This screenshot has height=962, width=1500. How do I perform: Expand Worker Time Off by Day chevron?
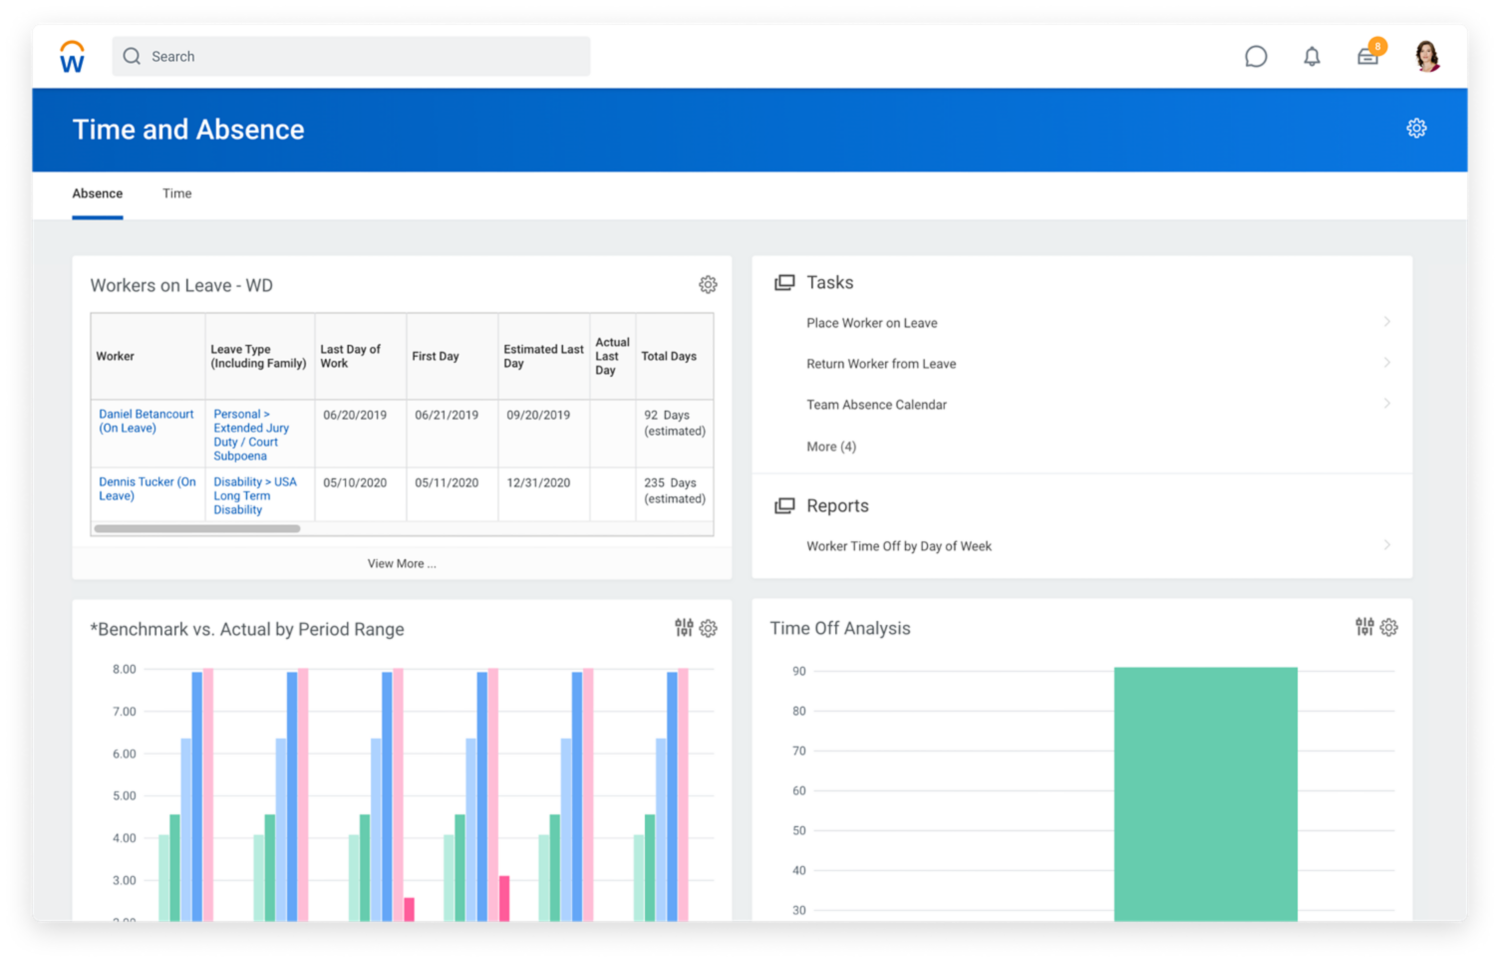coord(1387,545)
